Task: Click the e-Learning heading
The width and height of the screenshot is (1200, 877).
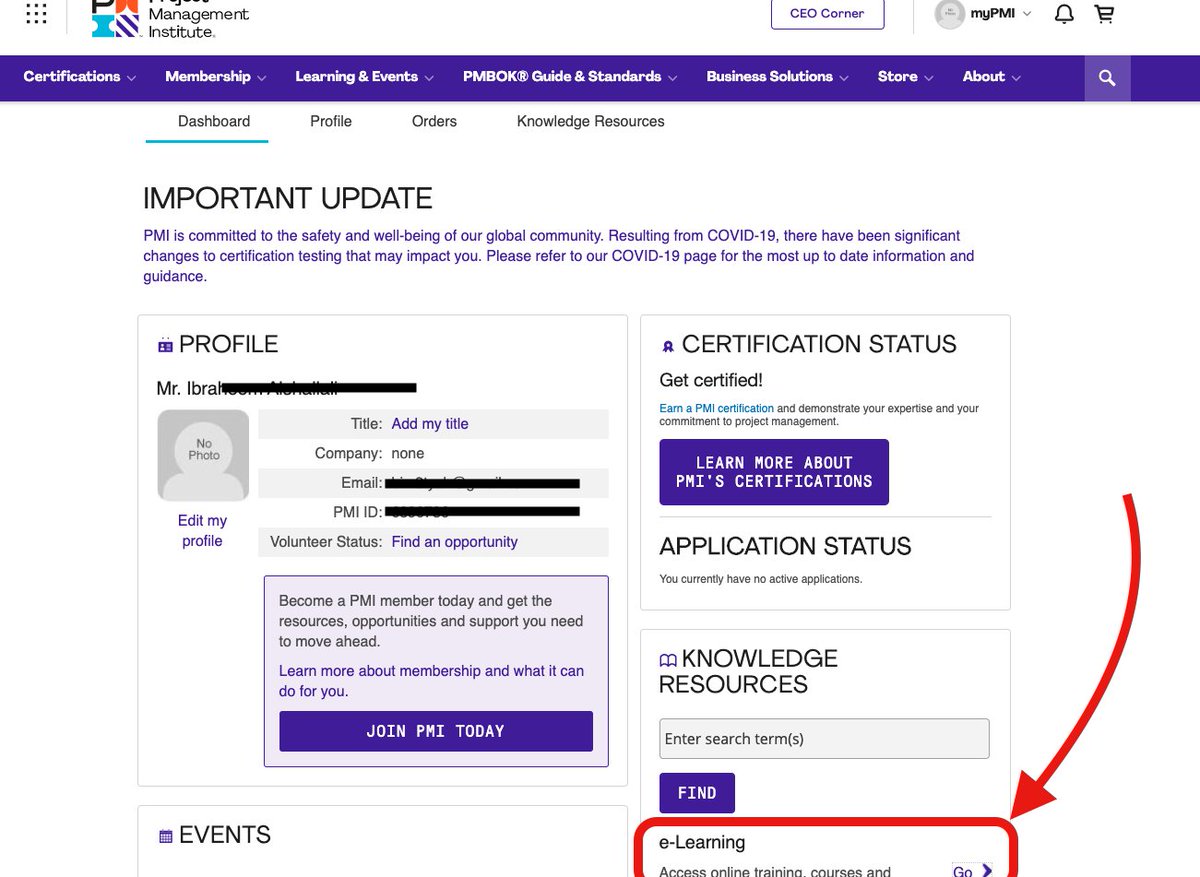Action: [702, 843]
